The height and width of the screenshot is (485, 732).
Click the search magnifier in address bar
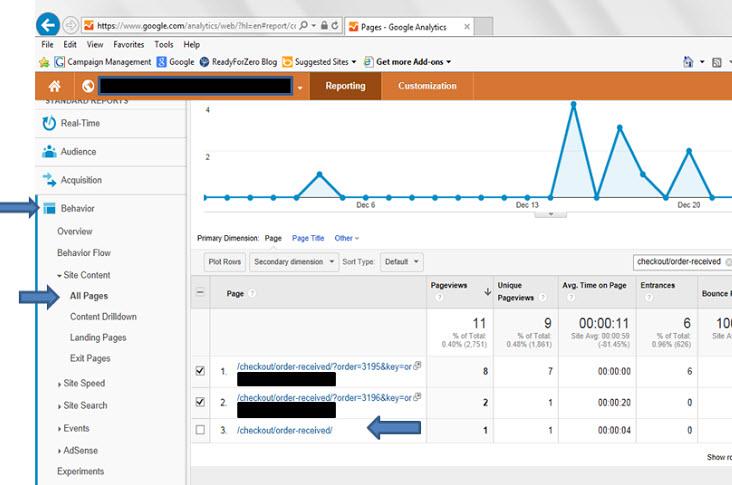point(303,25)
